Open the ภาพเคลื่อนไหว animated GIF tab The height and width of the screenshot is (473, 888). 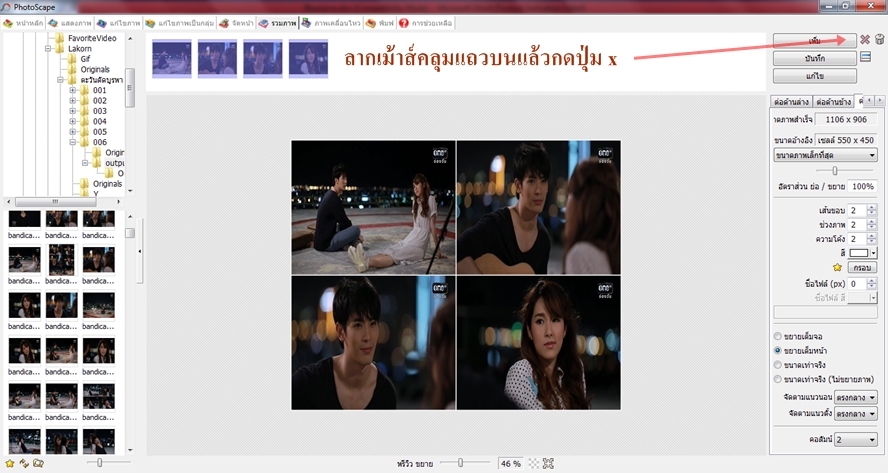click(330, 23)
